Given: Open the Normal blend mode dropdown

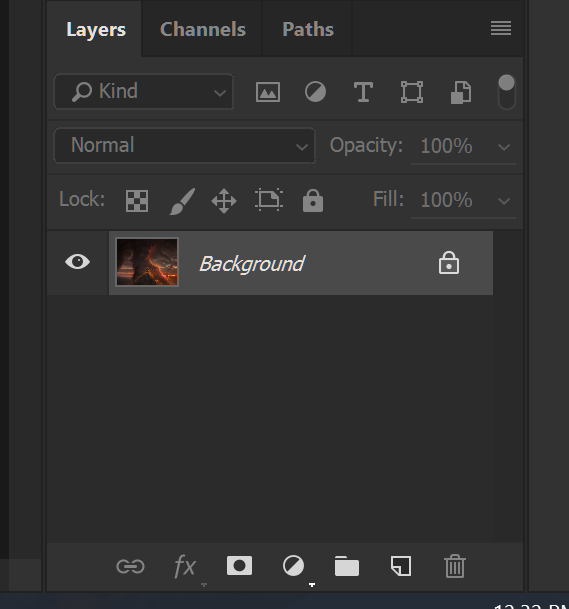Looking at the screenshot, I should point(185,146).
